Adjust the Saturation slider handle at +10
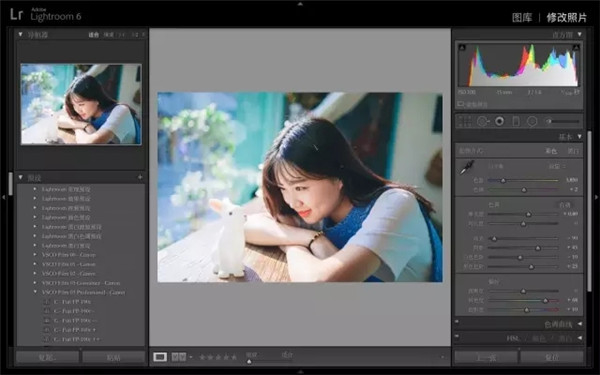 click(x=527, y=310)
